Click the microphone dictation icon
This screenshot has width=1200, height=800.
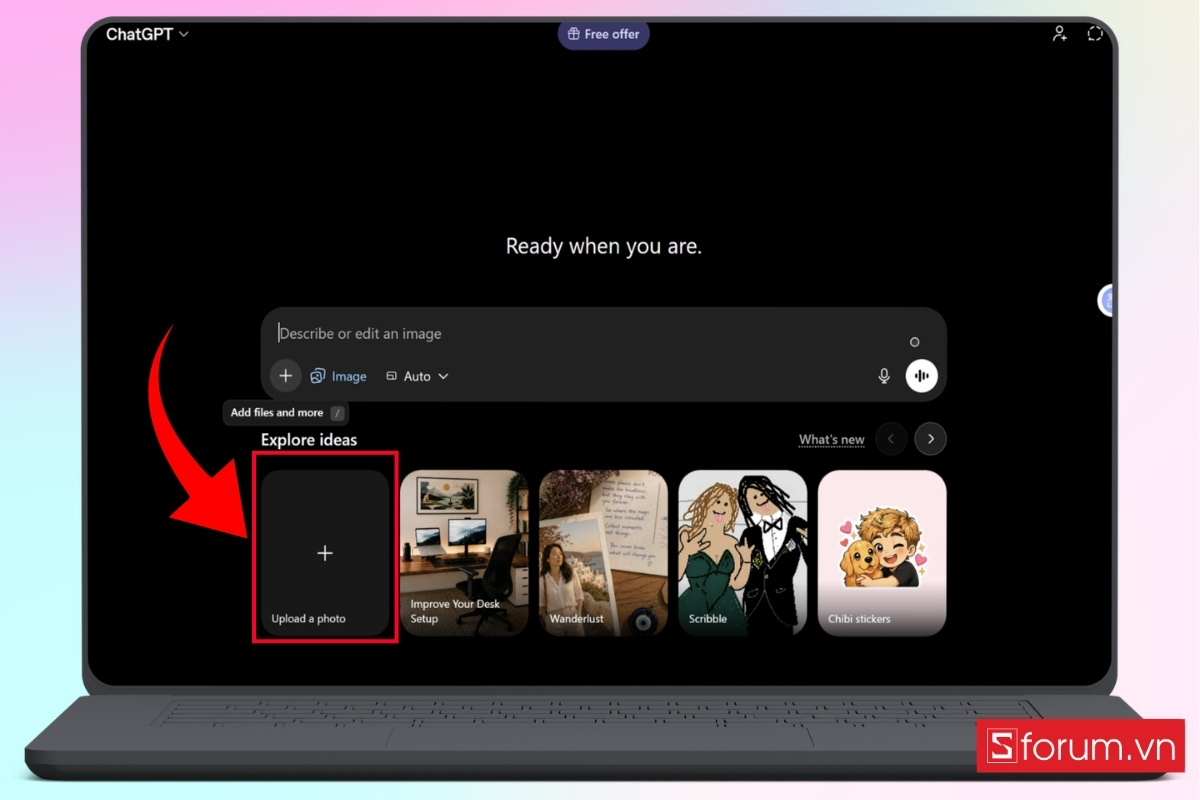(x=884, y=376)
